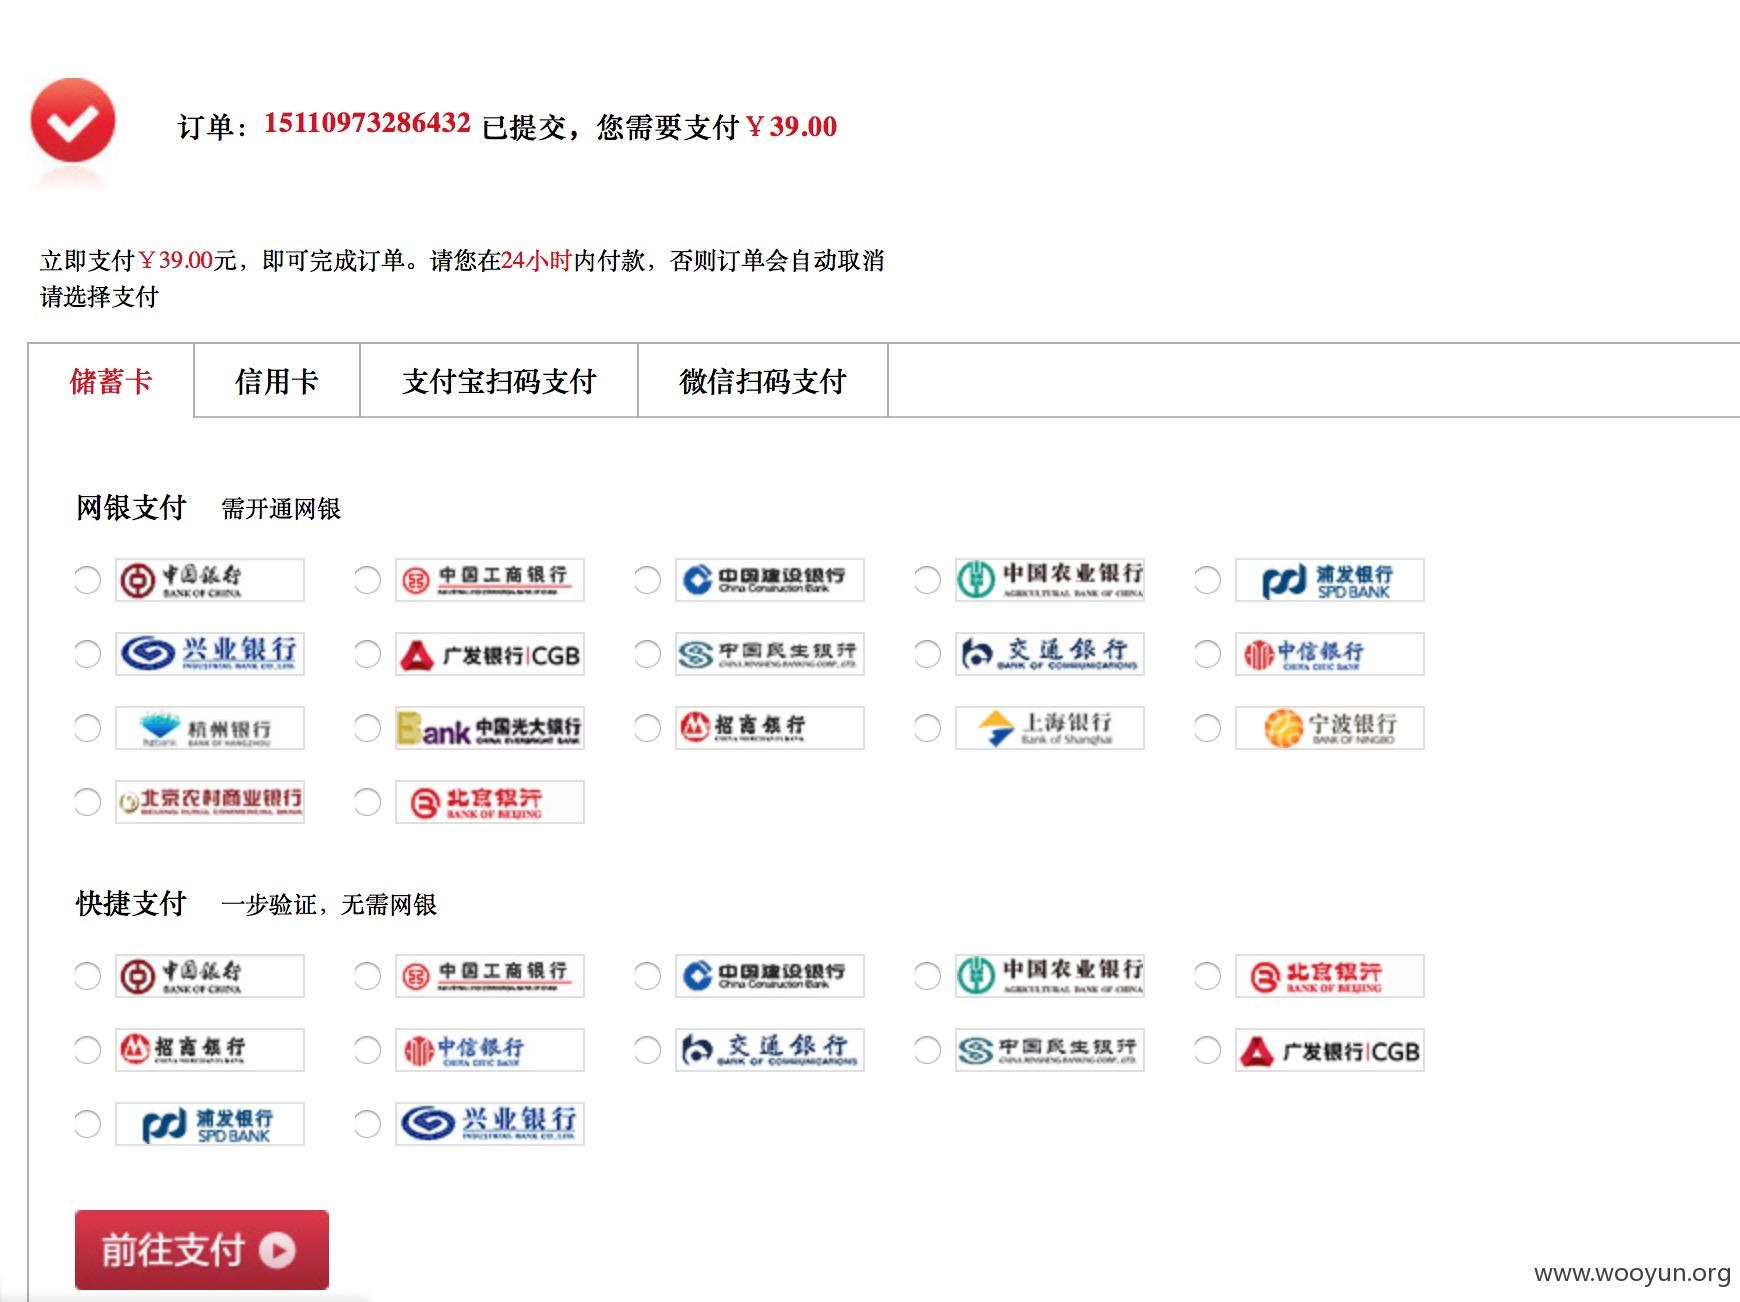The image size is (1740, 1302).
Task: Select 工商银行 radio under 快捷支付
Action: 368,976
